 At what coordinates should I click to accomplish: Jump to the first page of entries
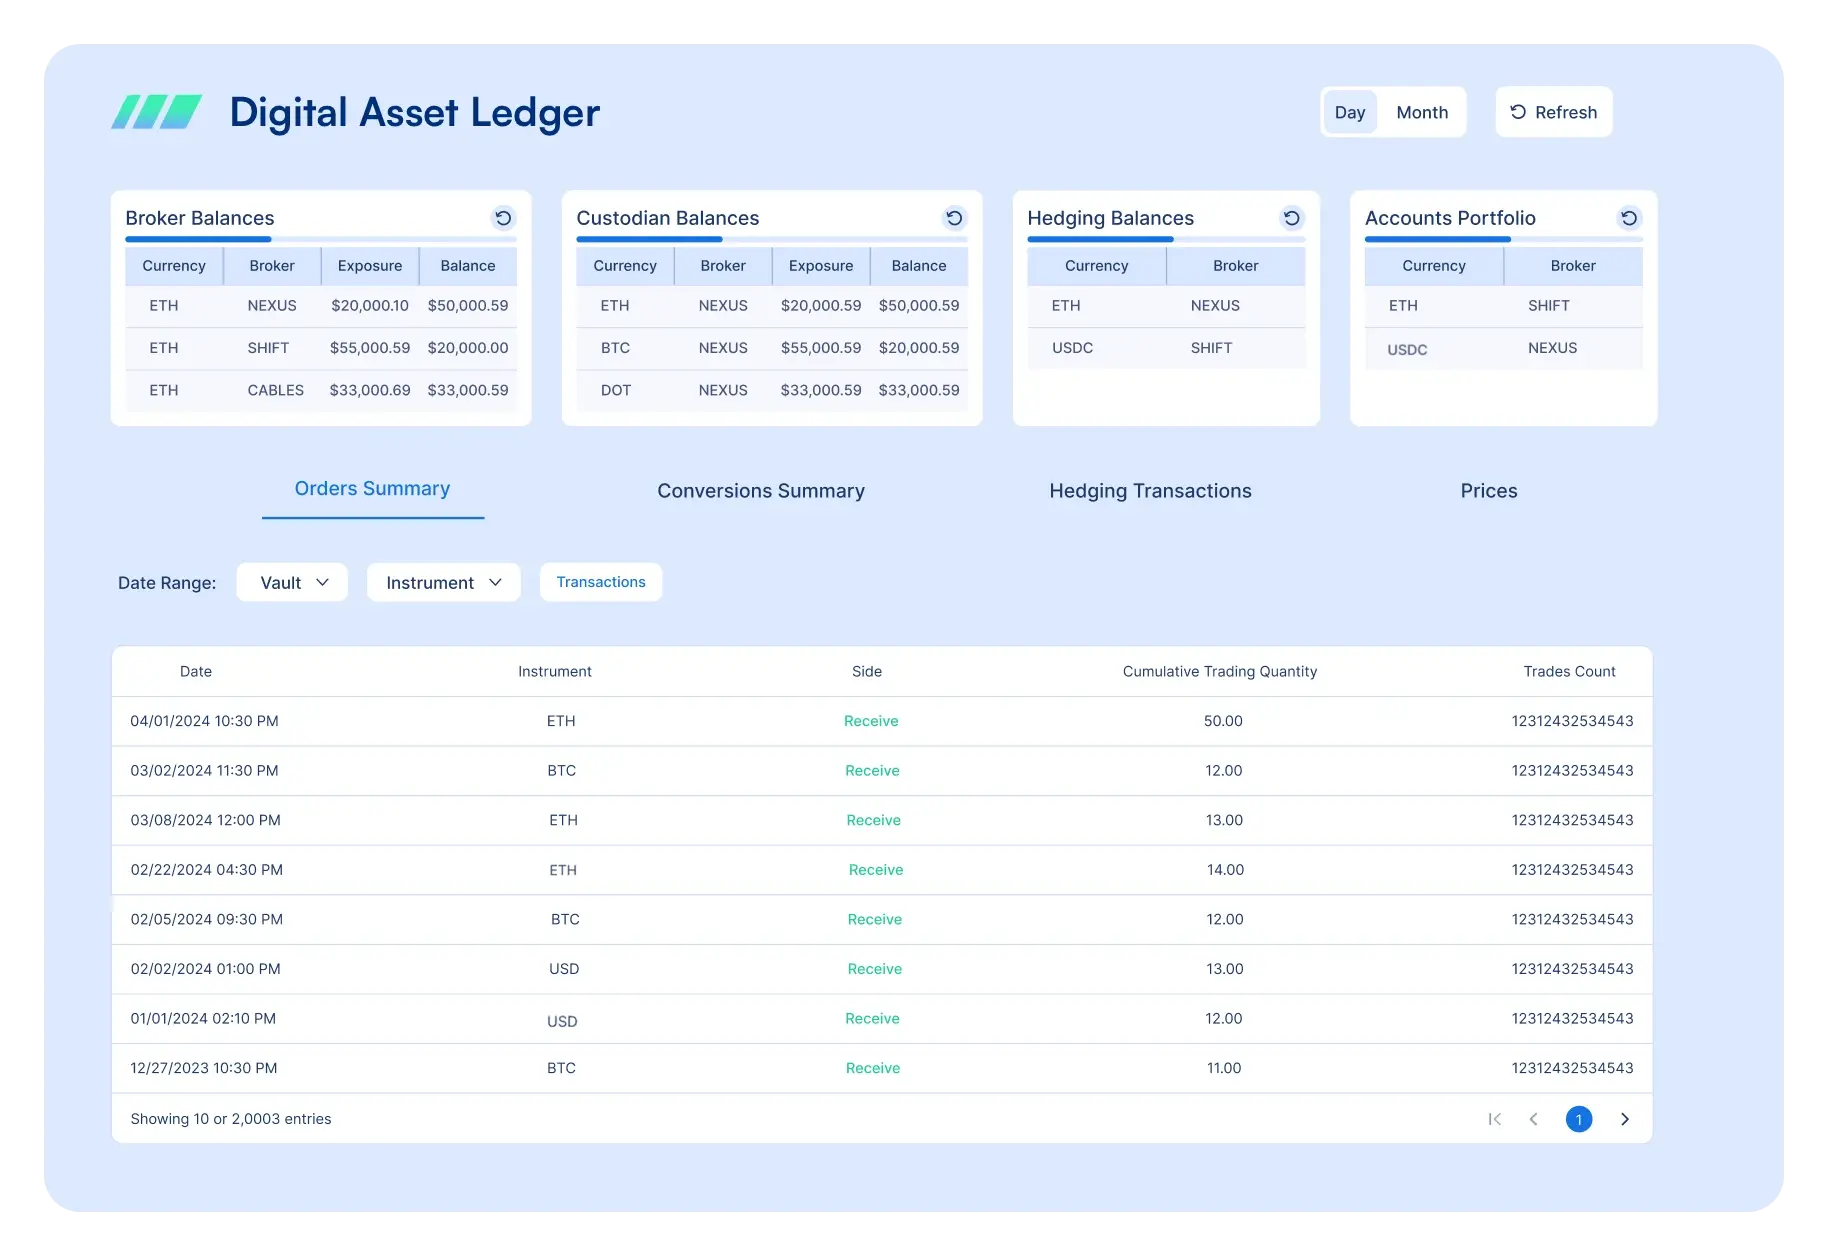pyautogui.click(x=1495, y=1119)
